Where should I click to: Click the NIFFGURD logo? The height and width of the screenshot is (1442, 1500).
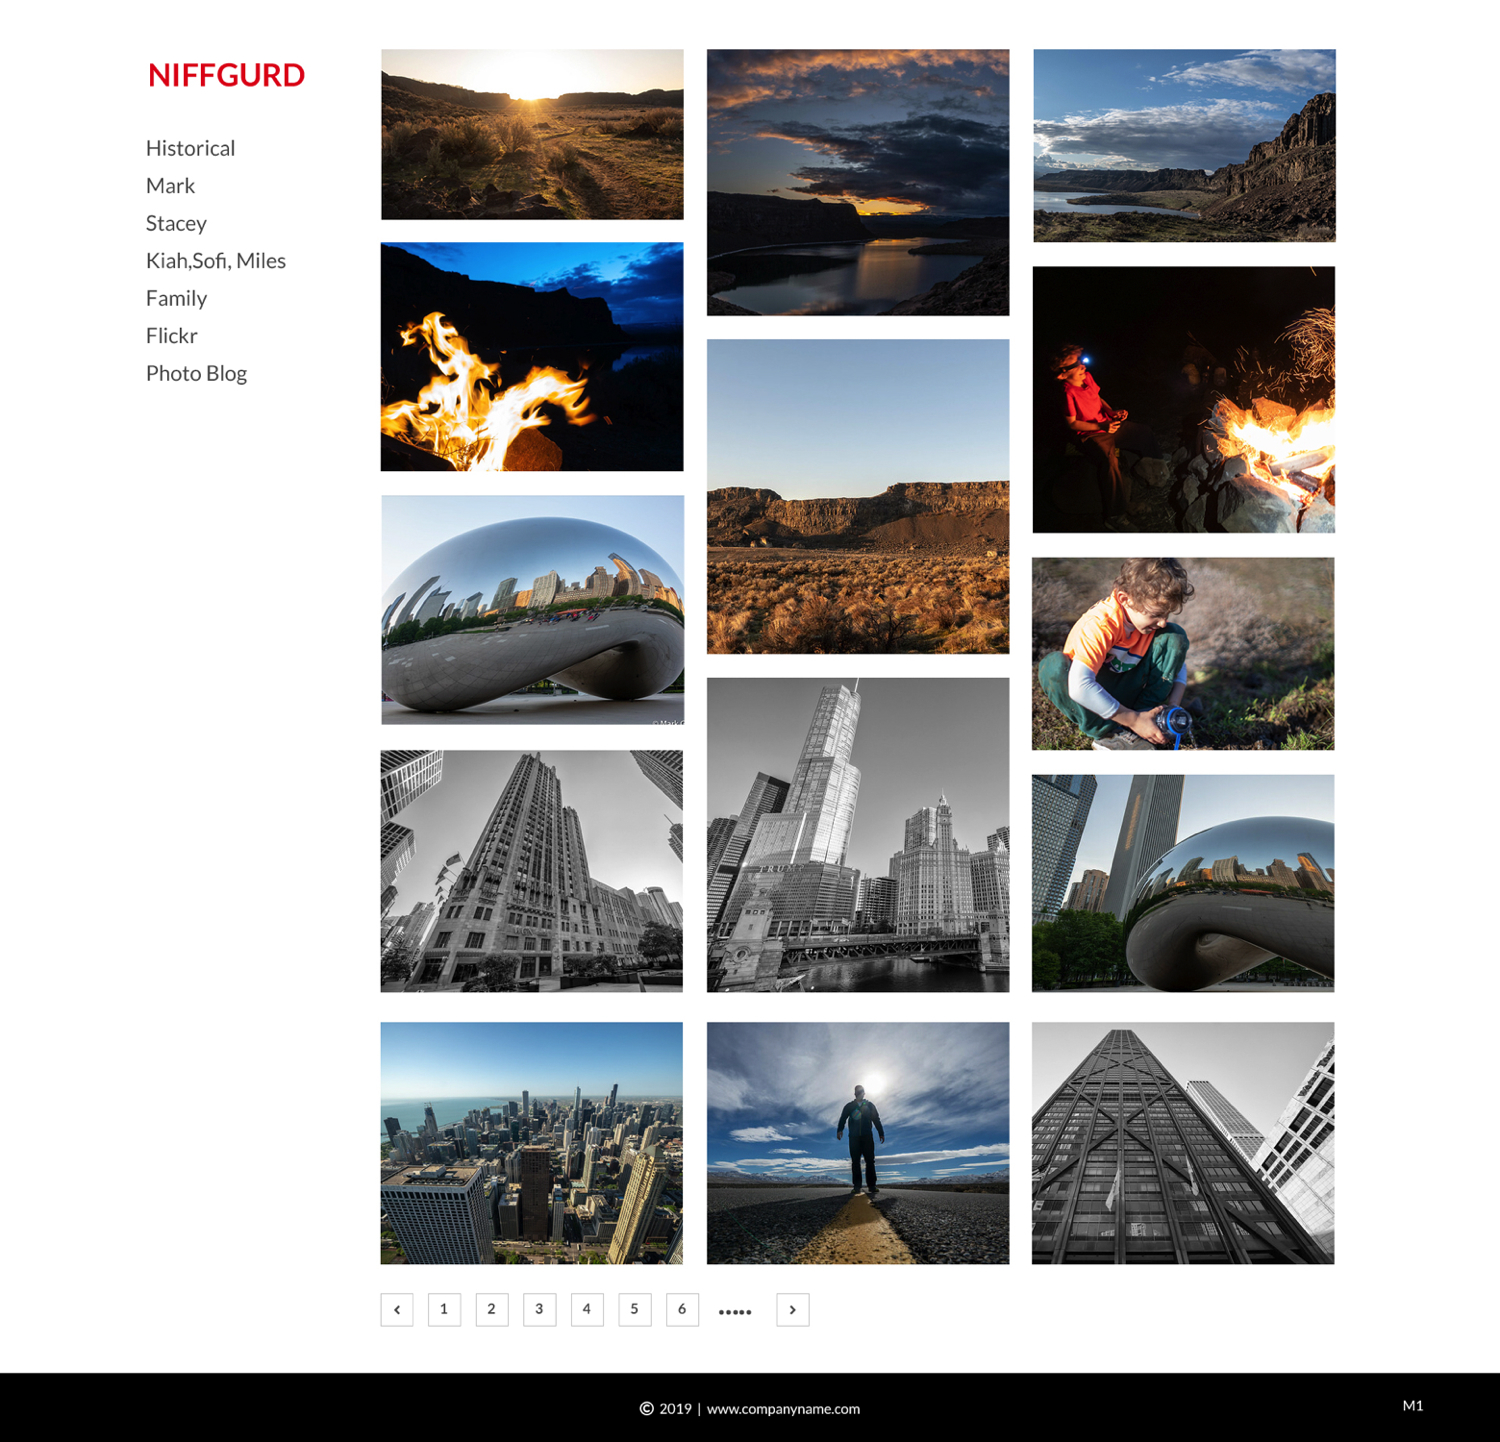[x=225, y=74]
